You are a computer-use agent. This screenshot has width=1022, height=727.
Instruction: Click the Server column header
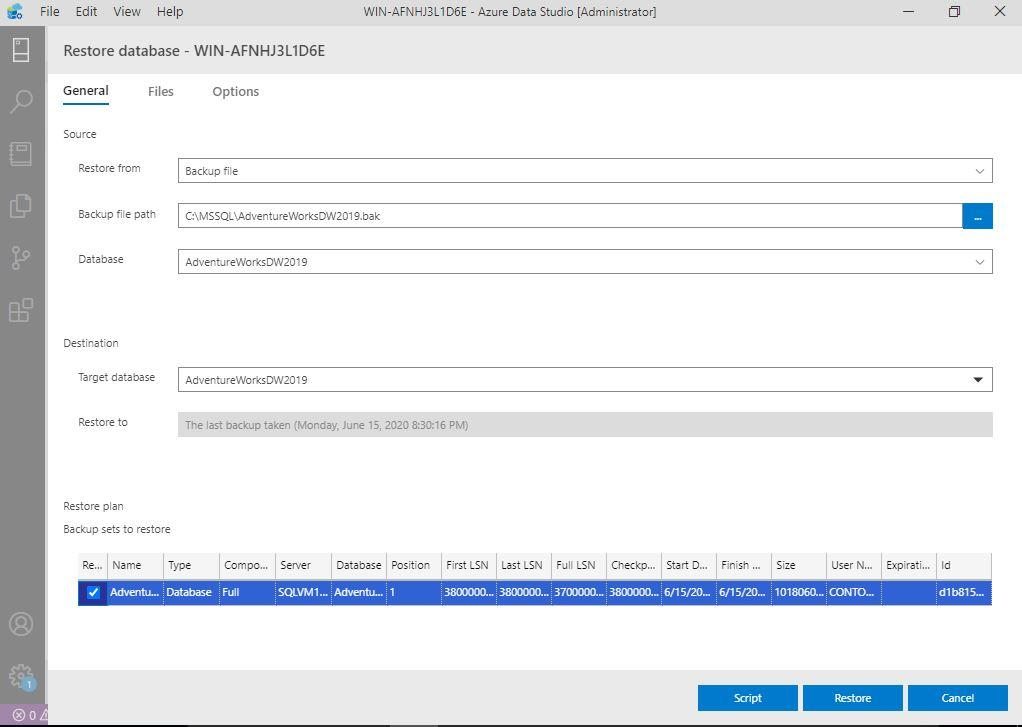[303, 565]
